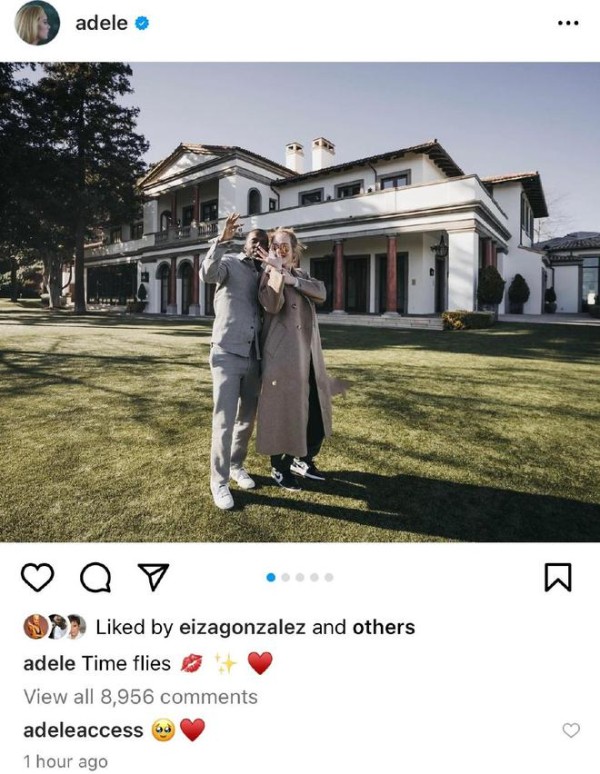
Task: Go to the last carousel dot
Action: click(329, 577)
